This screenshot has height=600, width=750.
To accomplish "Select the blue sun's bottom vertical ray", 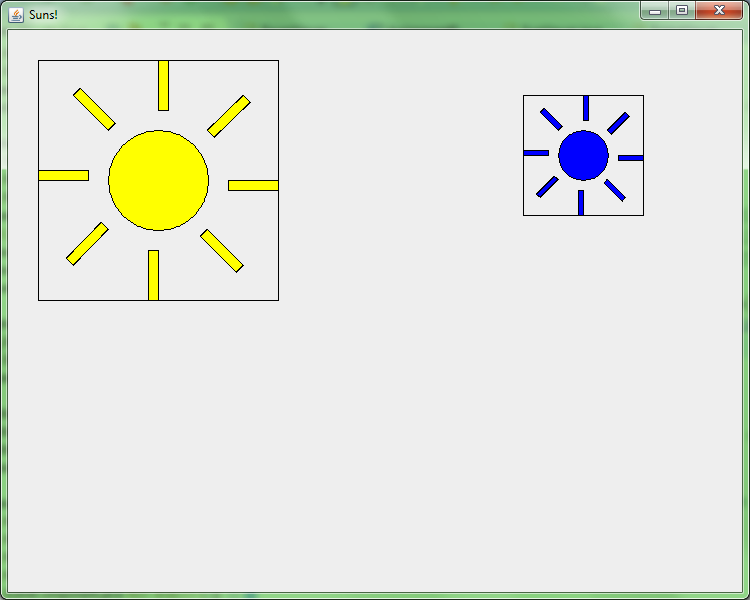I will click(580, 203).
